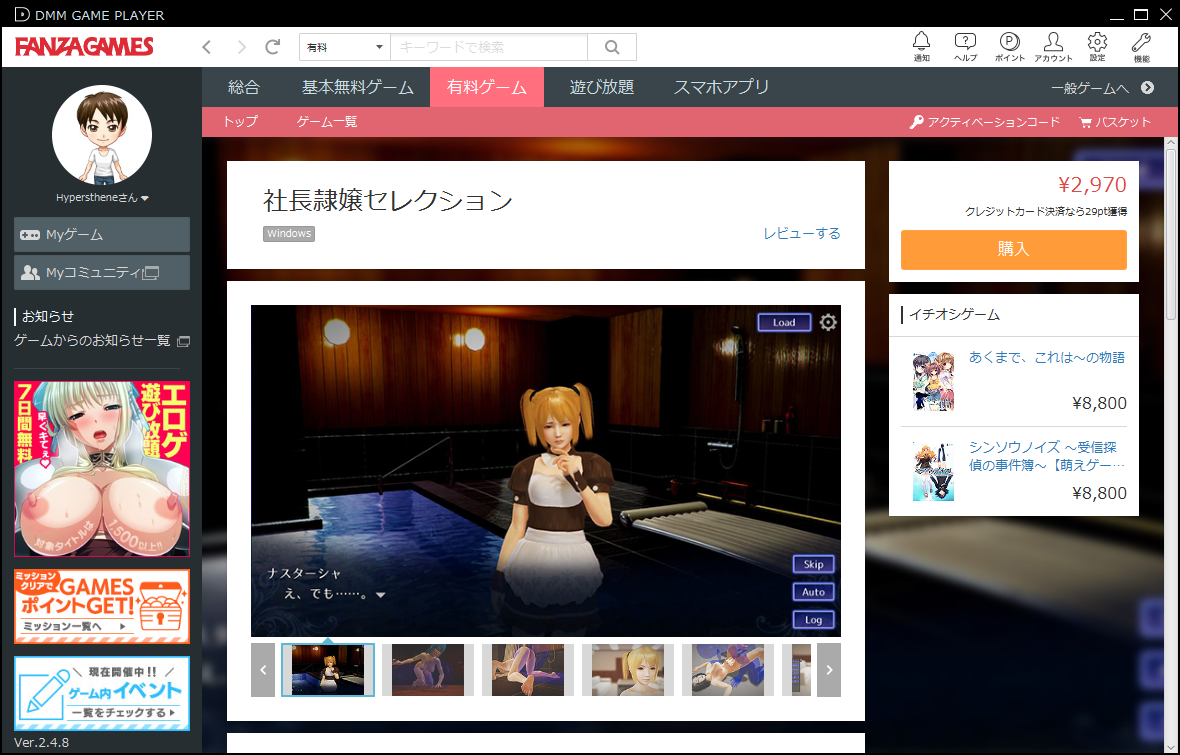Open the GAMES ポイントGET mission banner
This screenshot has height=755, width=1180.
tap(102, 607)
